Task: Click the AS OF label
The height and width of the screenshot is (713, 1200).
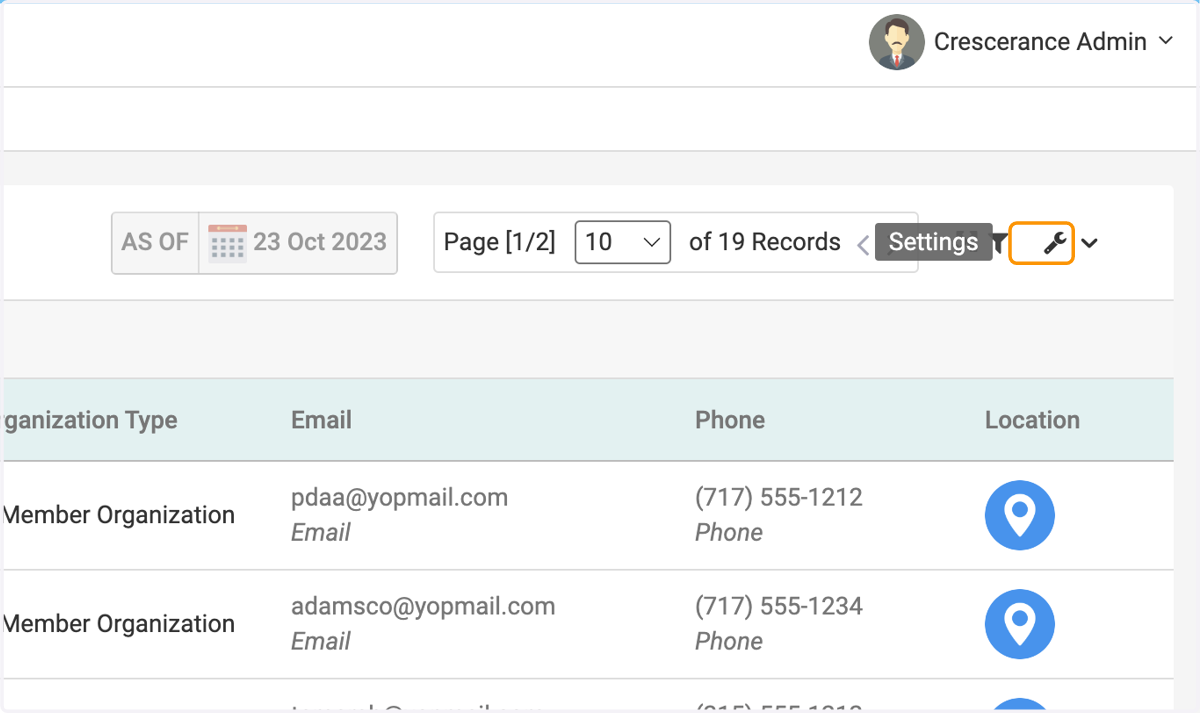Action: pyautogui.click(x=155, y=242)
